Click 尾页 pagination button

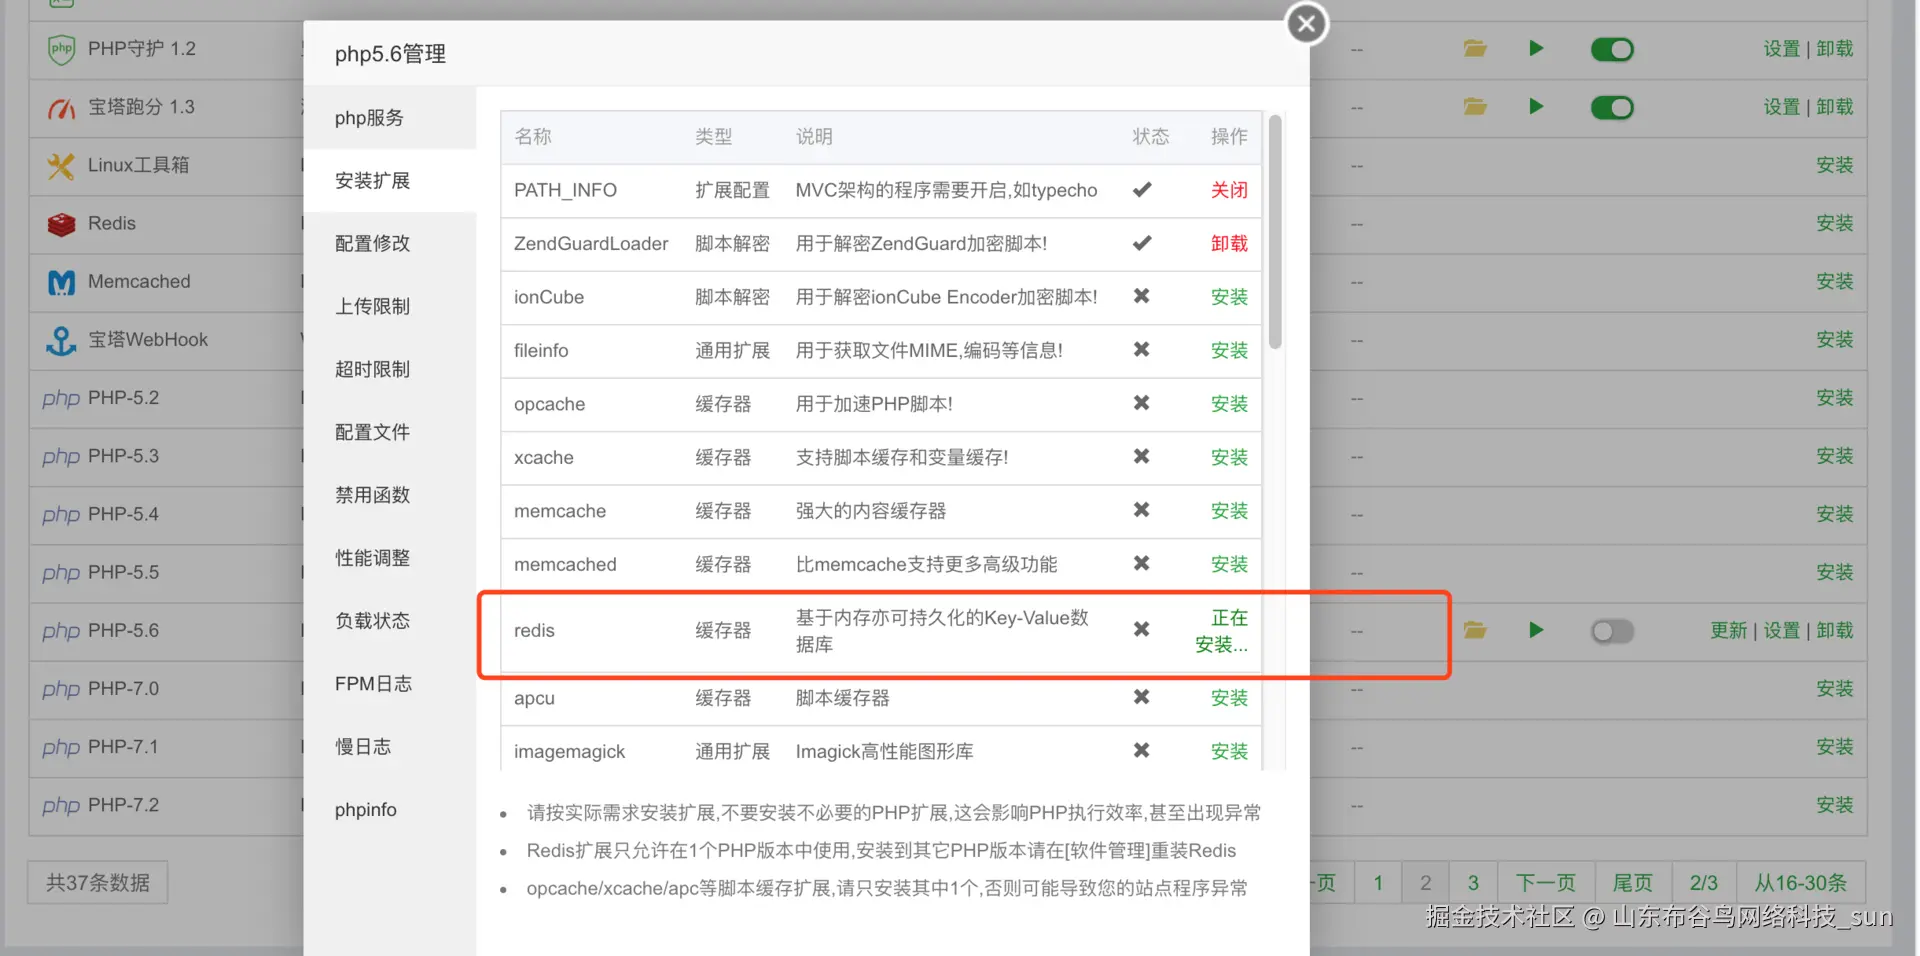[1633, 883]
